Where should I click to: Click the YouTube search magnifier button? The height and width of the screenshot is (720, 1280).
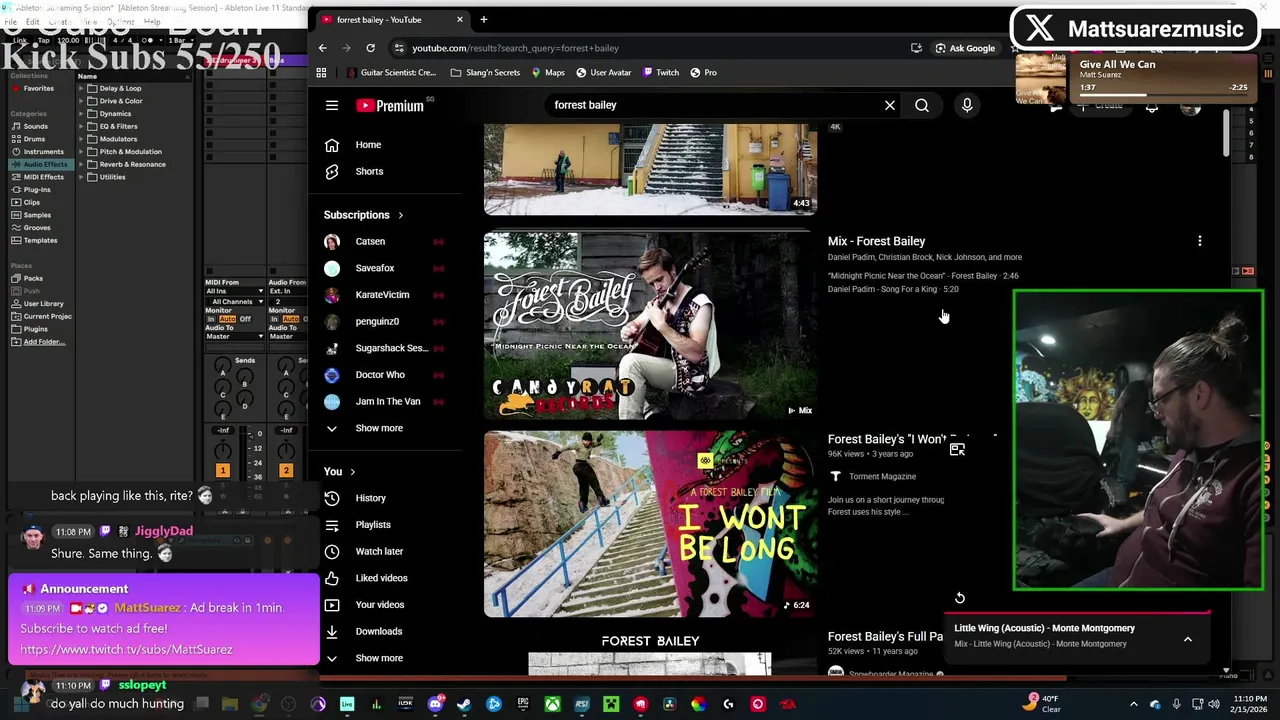[x=921, y=105]
